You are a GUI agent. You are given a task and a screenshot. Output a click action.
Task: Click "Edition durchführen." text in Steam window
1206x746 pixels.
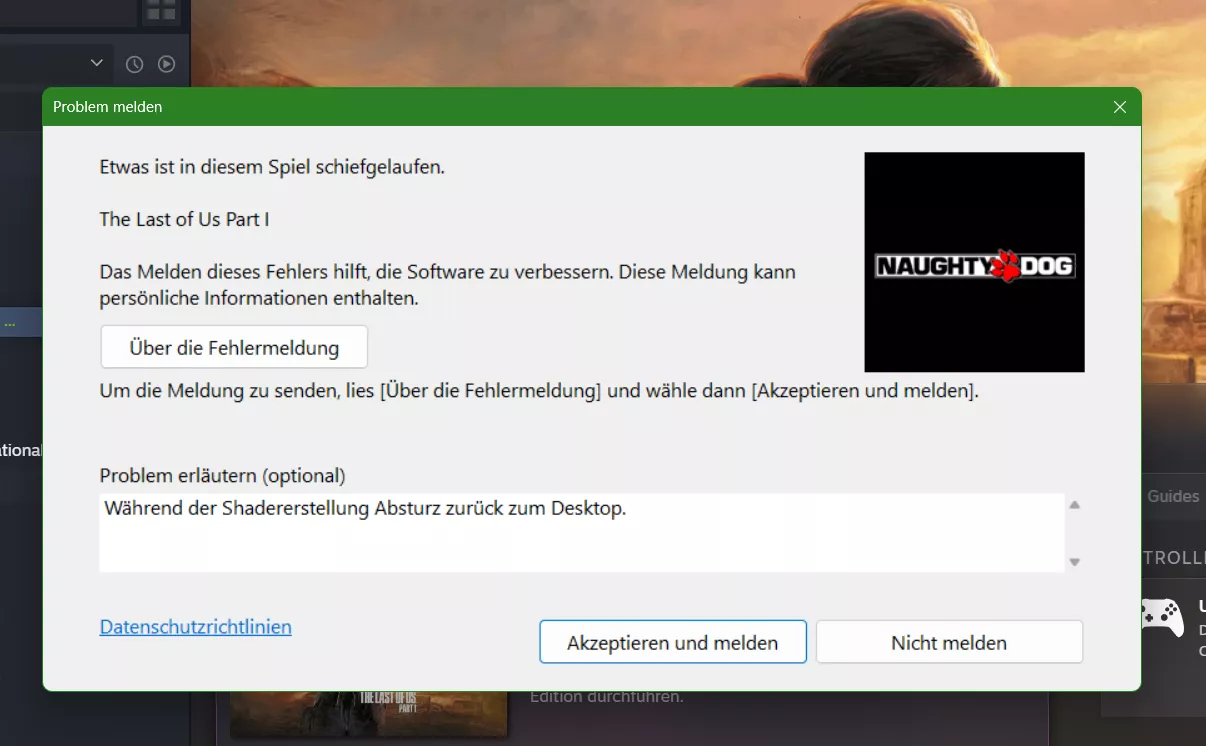[x=607, y=696]
